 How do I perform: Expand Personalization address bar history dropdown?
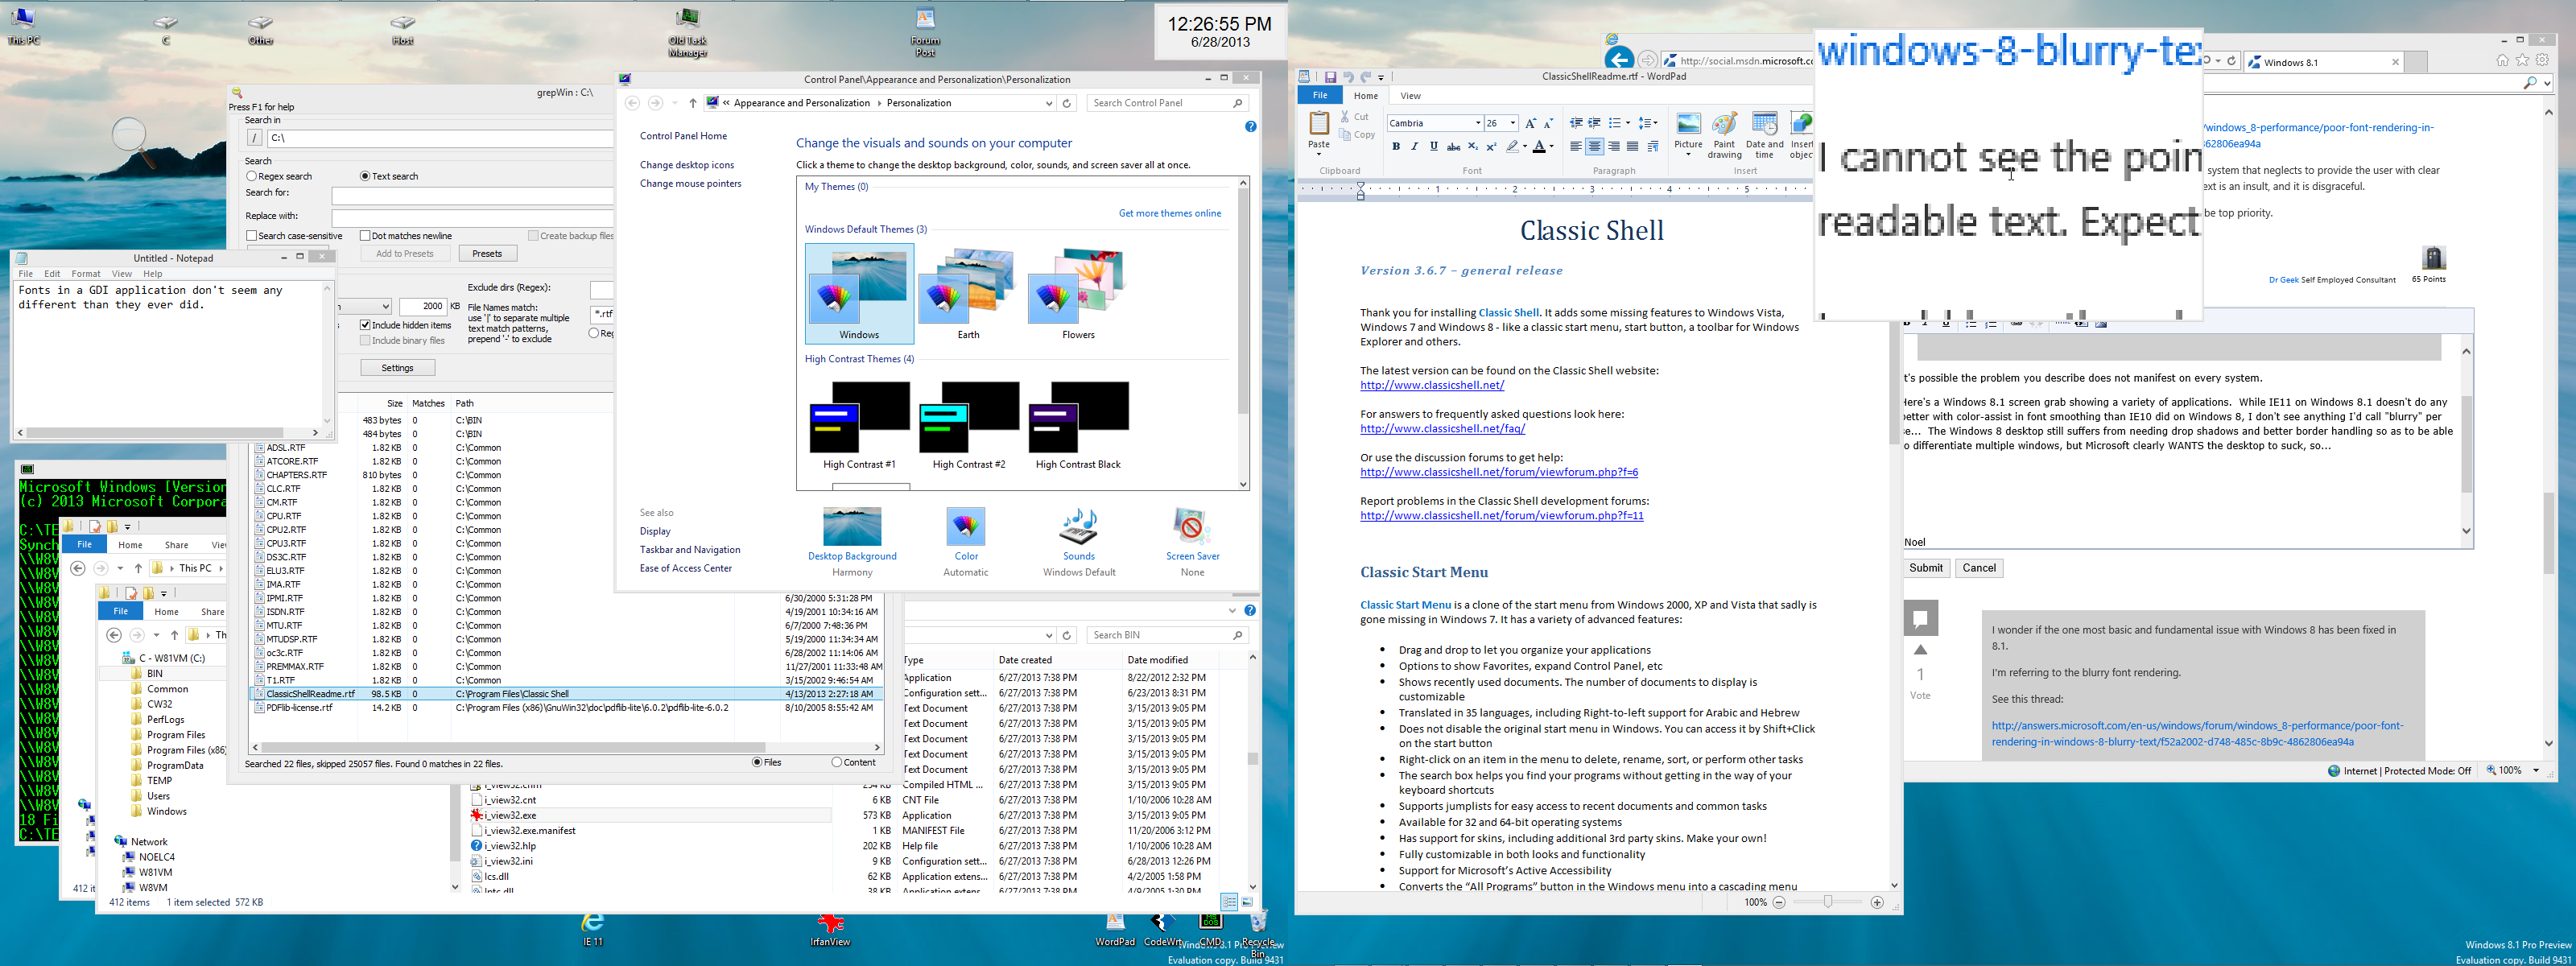(1048, 103)
